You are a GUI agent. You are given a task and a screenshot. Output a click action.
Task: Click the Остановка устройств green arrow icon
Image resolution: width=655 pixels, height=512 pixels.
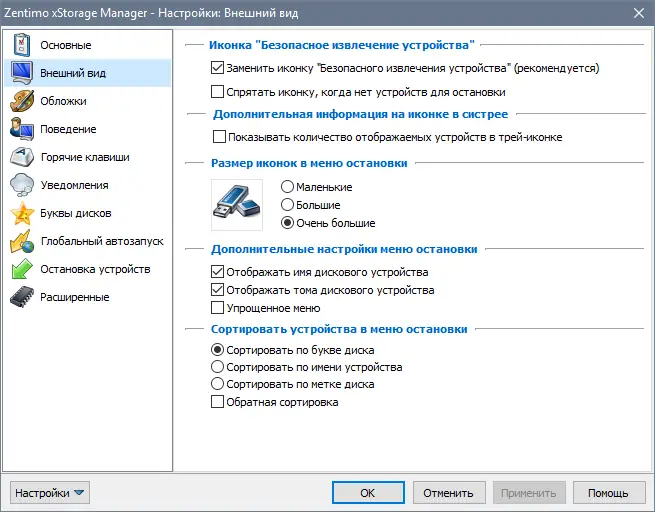(21, 269)
